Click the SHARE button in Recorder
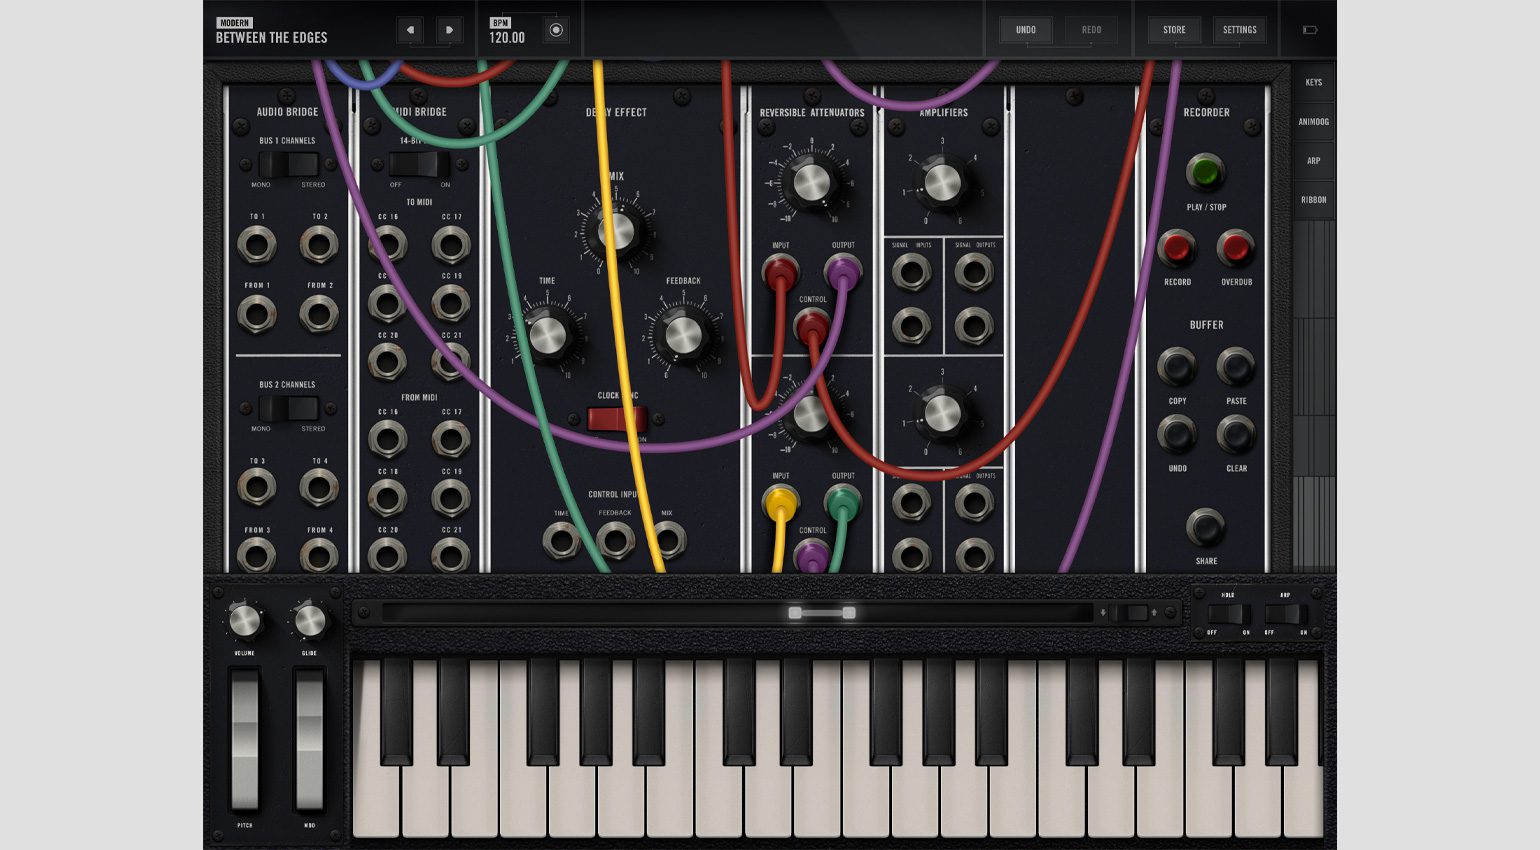 point(1206,527)
